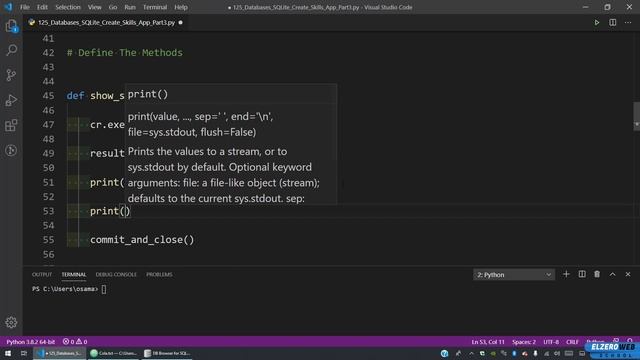Open the Go menu

click(x=113, y=7)
